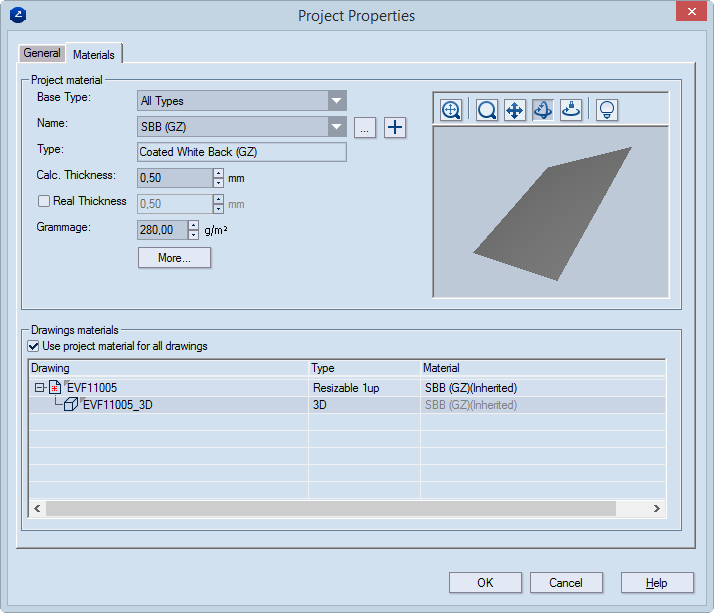Image resolution: width=714 pixels, height=613 pixels.
Task: Click the plus icon to add material
Action: click(x=395, y=127)
